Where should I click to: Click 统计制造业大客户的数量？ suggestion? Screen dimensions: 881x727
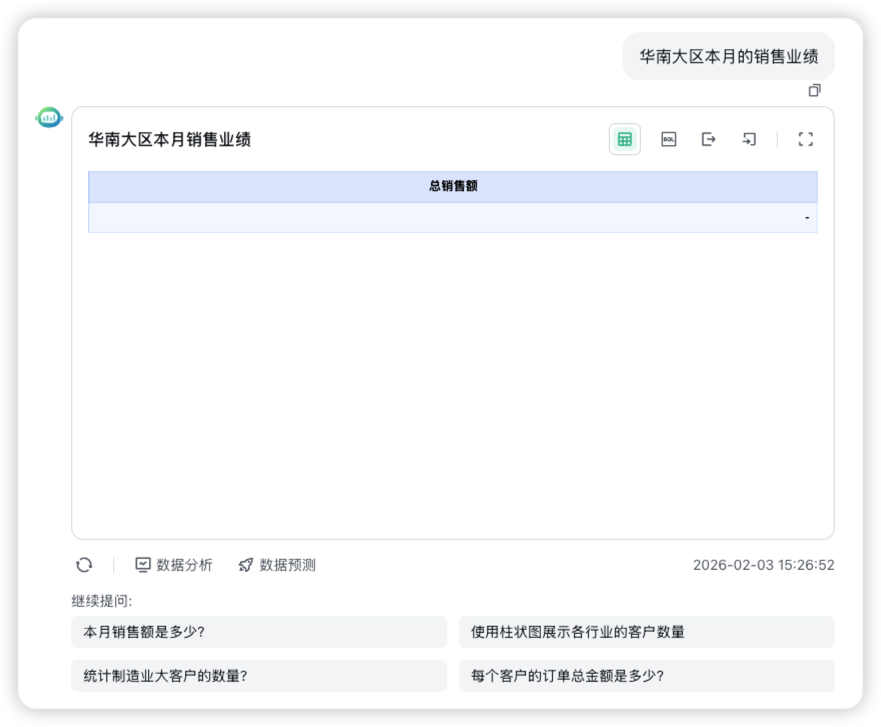click(x=259, y=675)
